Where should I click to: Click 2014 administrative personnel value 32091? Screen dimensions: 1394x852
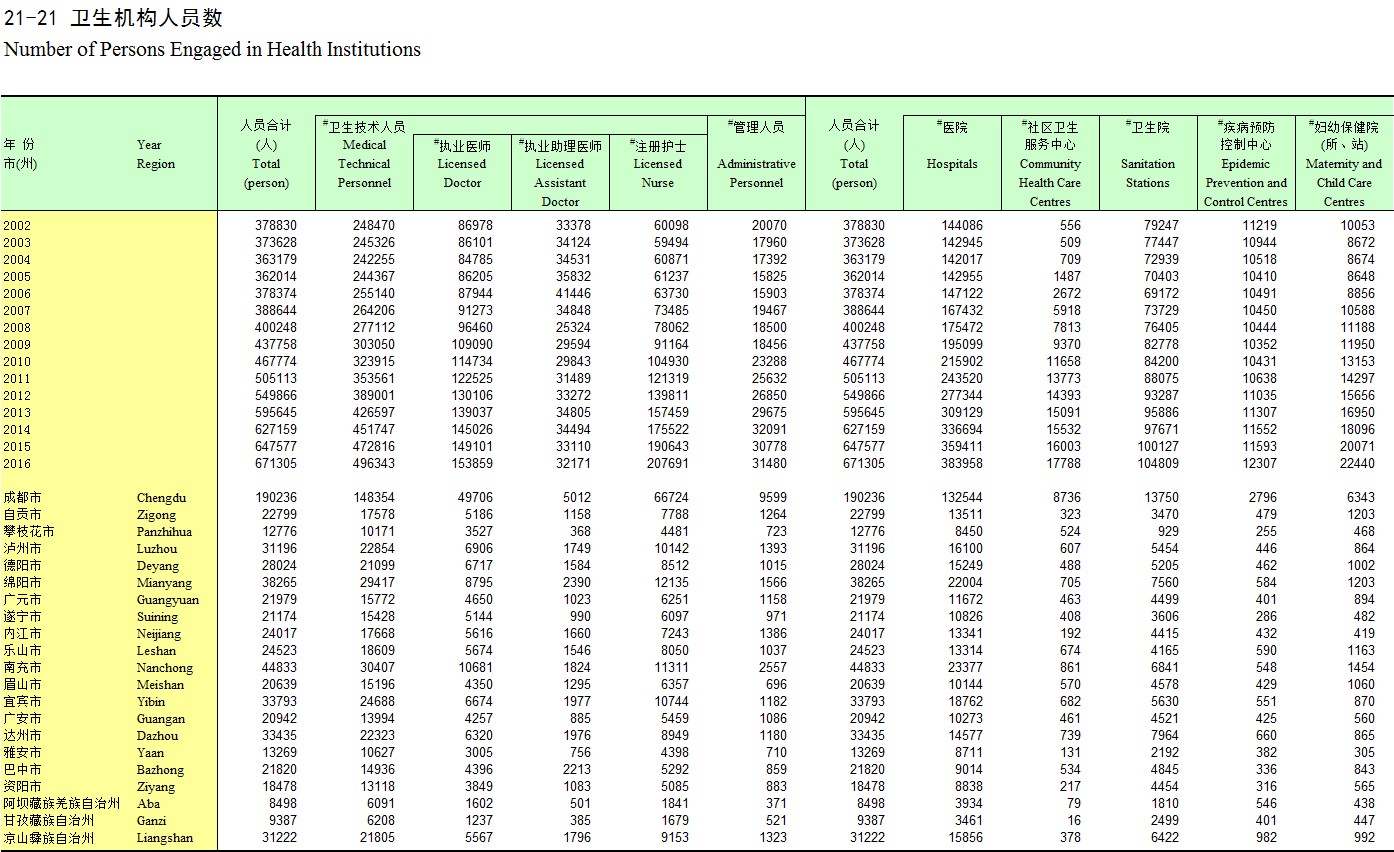[x=769, y=430]
